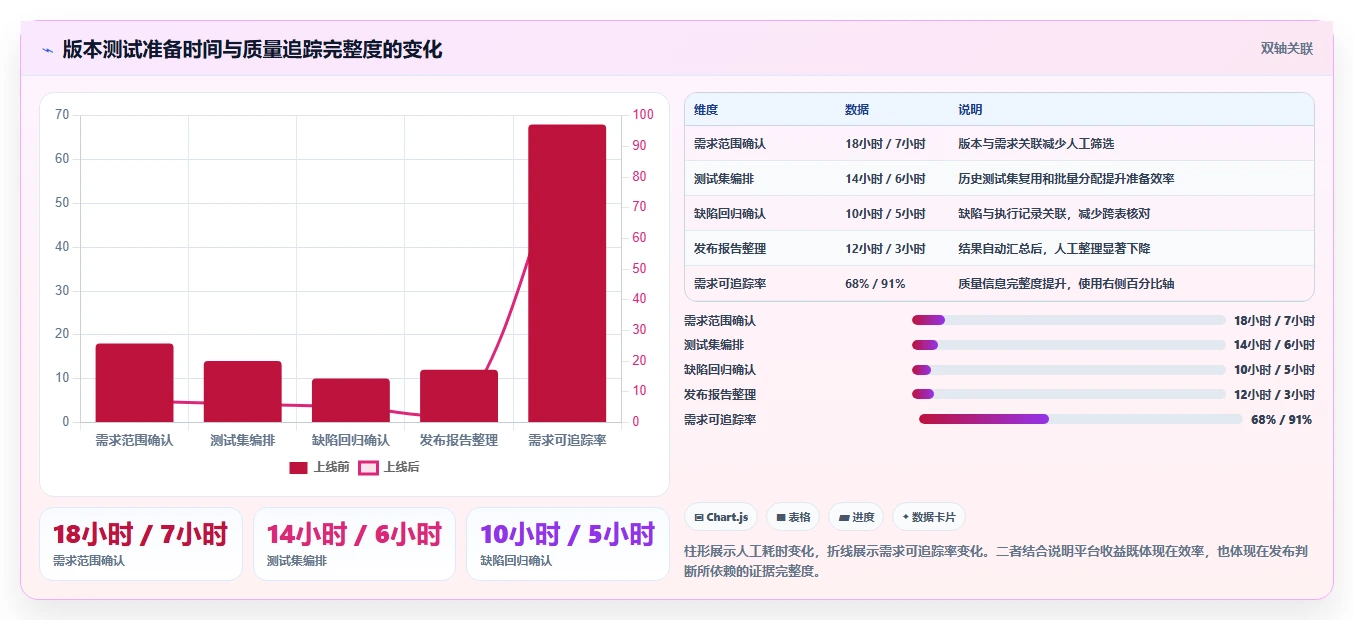This screenshot has width=1354, height=620.
Task: Click the 需求范围确认 progress bar
Action: click(x=1069, y=320)
